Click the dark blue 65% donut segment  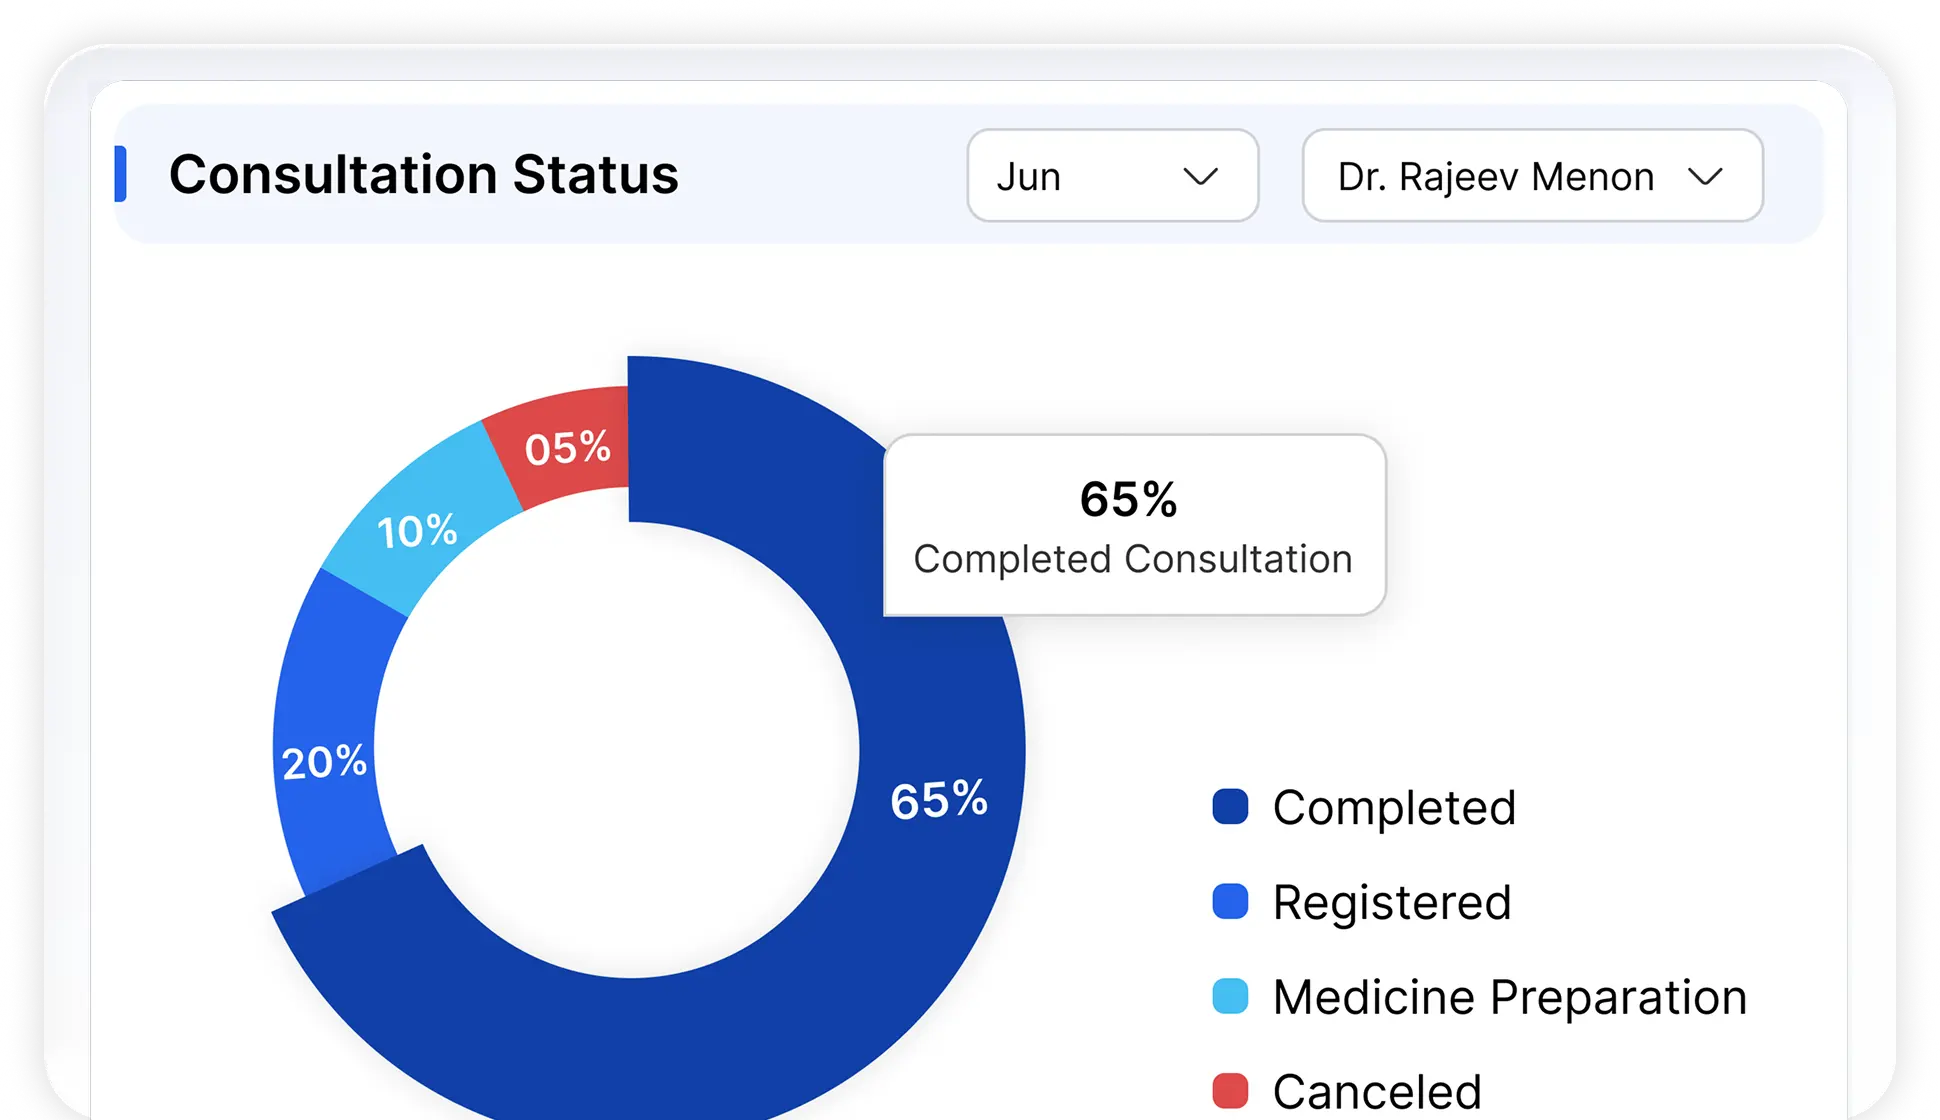click(x=938, y=800)
